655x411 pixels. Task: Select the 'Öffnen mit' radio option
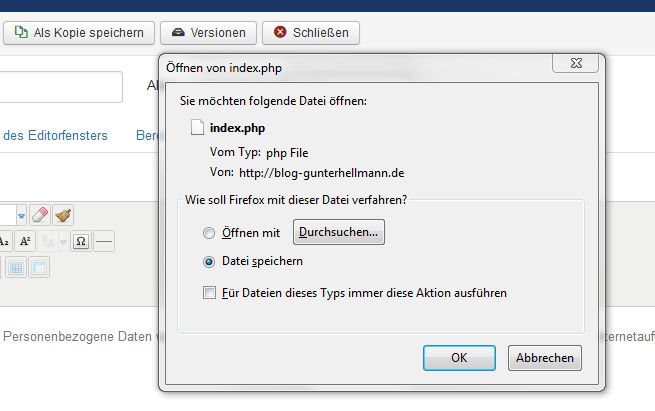(209, 233)
